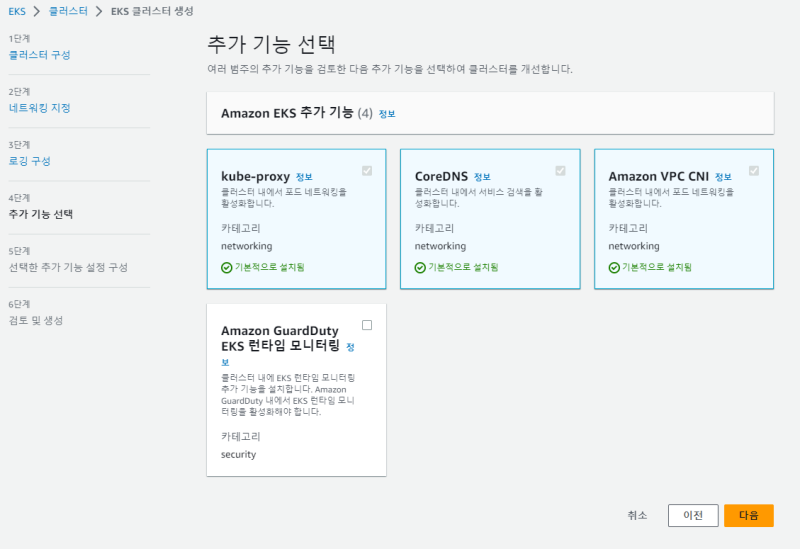
Task: Toggle the CoreDNS add-on checkbox
Action: pos(561,171)
